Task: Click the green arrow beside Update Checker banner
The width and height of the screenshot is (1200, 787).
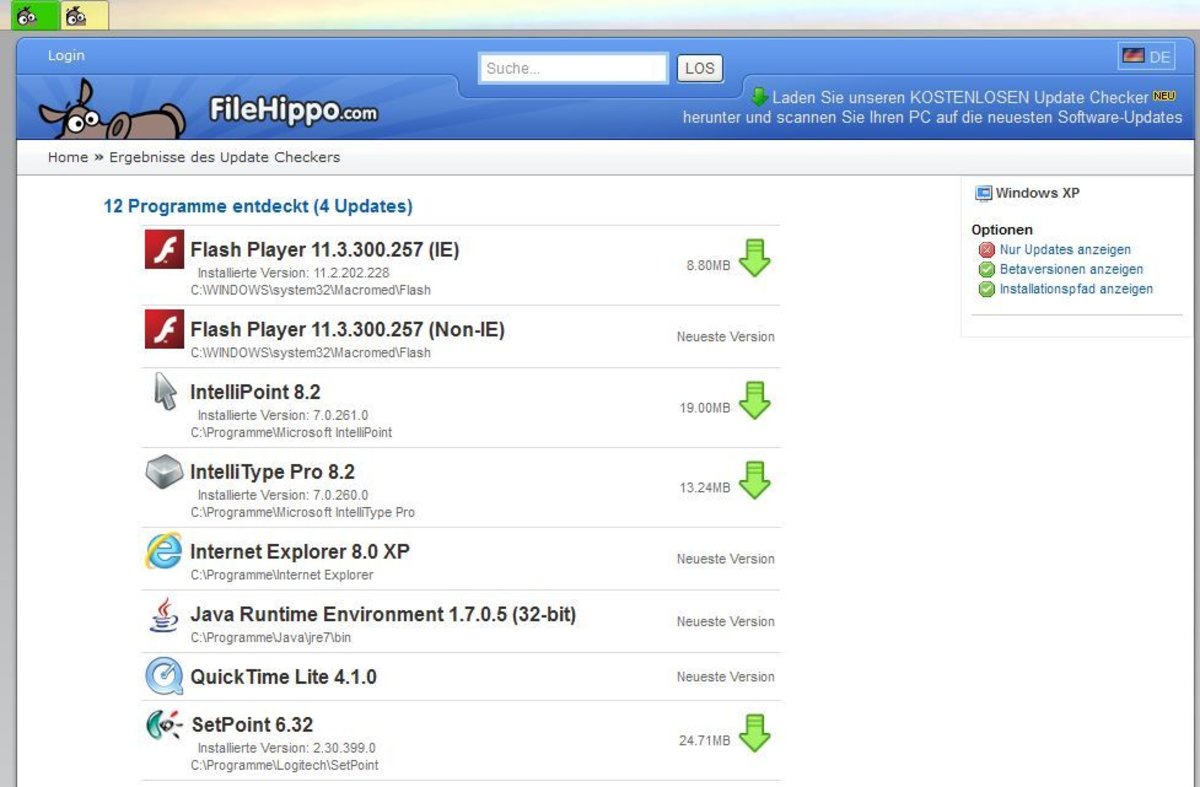Action: click(759, 97)
